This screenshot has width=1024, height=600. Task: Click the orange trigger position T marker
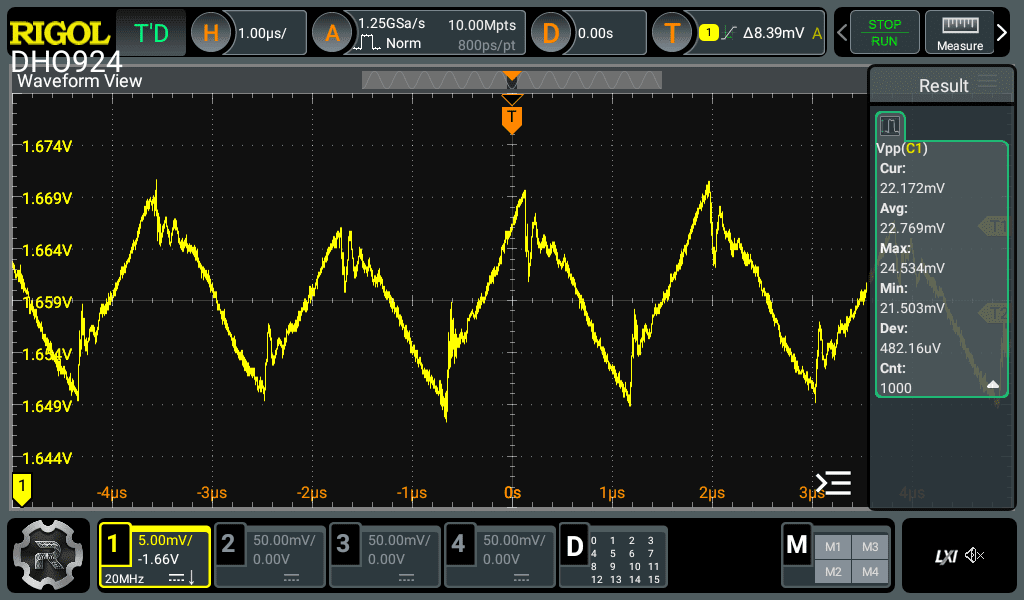point(512,120)
